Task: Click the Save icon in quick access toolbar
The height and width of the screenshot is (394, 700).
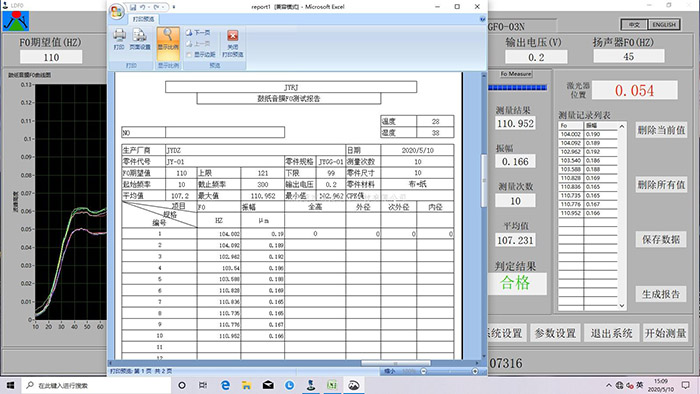Action: coord(133,7)
